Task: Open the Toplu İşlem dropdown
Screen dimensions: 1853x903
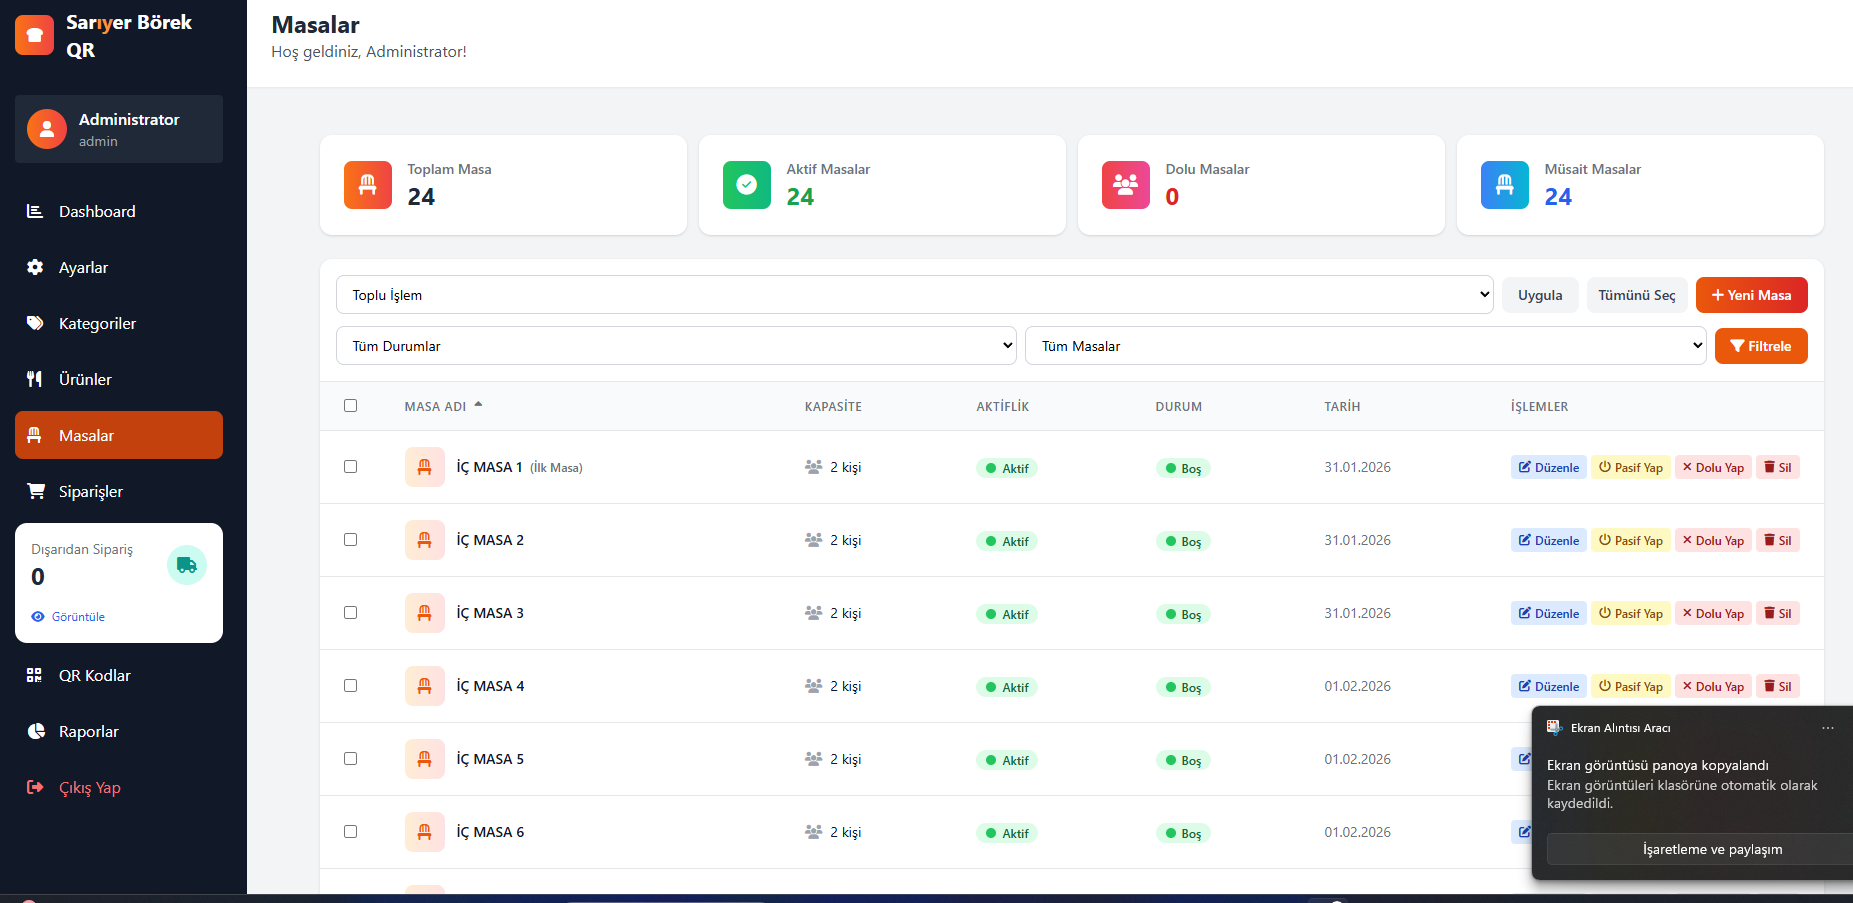Action: (914, 295)
